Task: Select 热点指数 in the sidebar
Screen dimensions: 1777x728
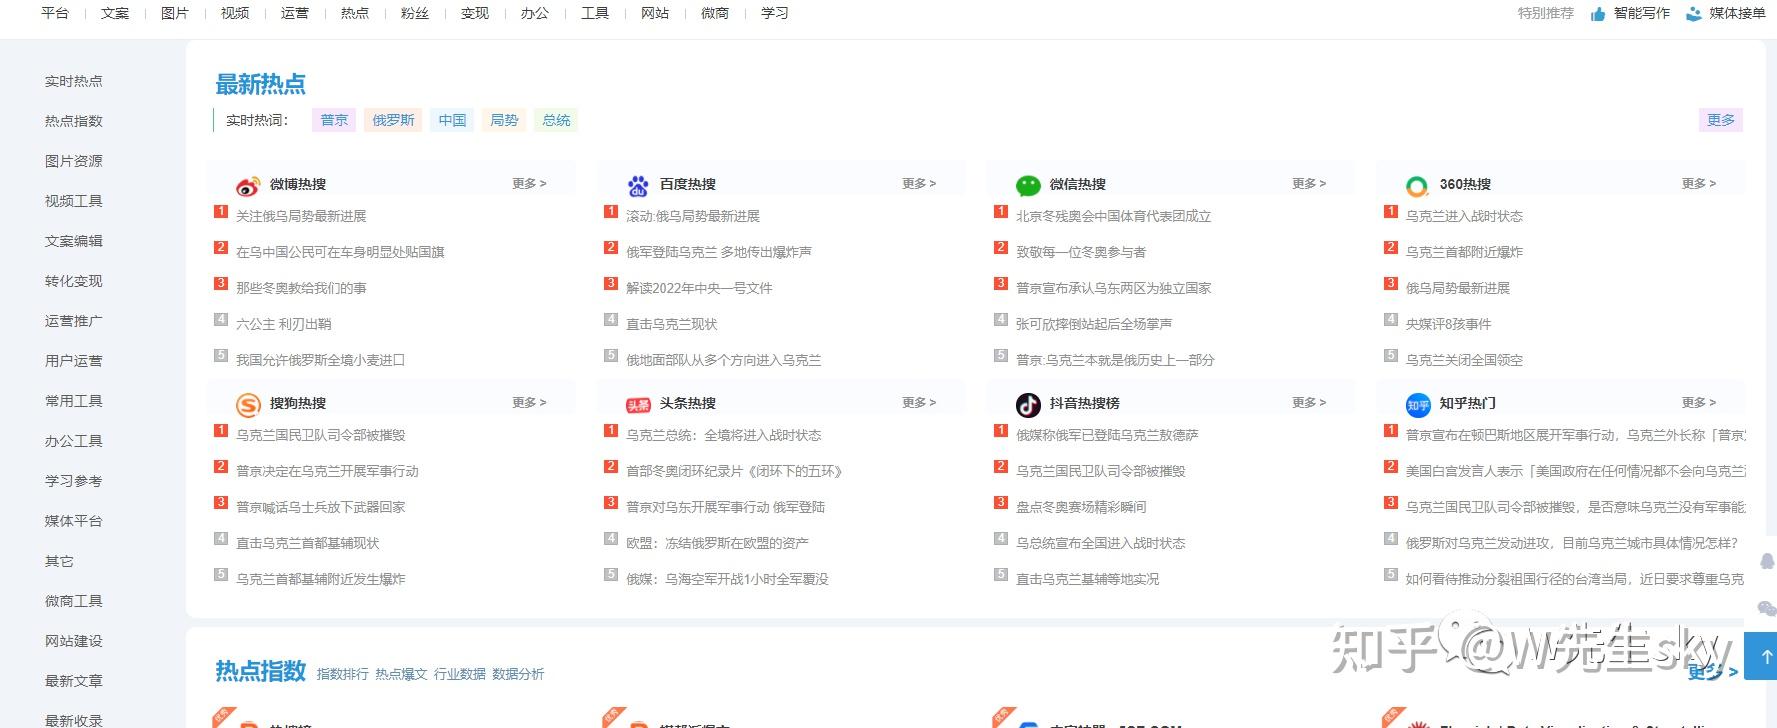Action: tap(74, 121)
